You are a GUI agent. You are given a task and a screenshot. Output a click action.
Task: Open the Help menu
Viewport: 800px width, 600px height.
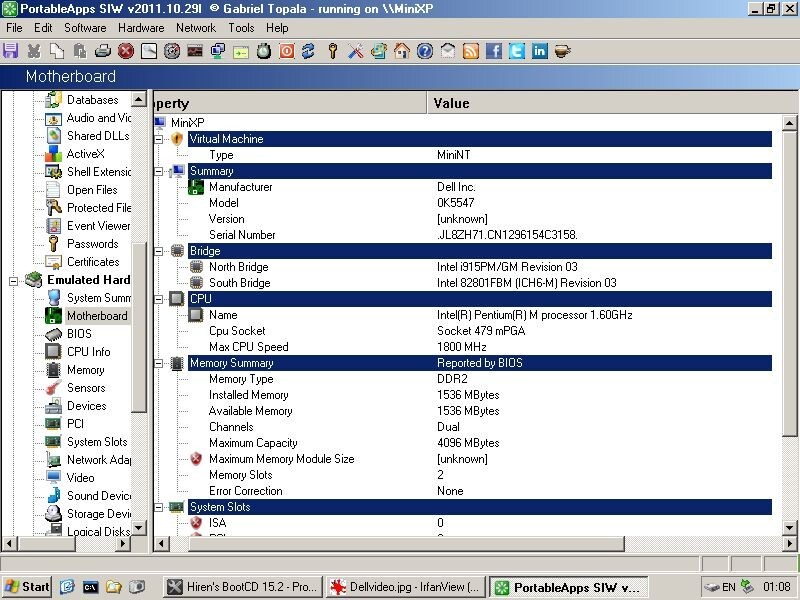click(x=277, y=28)
